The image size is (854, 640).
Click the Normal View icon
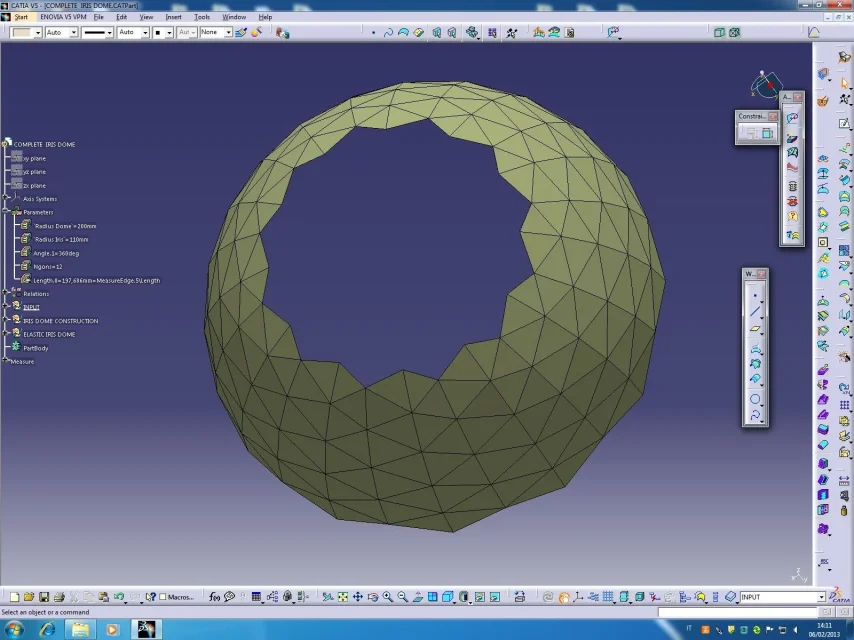click(x=417, y=597)
